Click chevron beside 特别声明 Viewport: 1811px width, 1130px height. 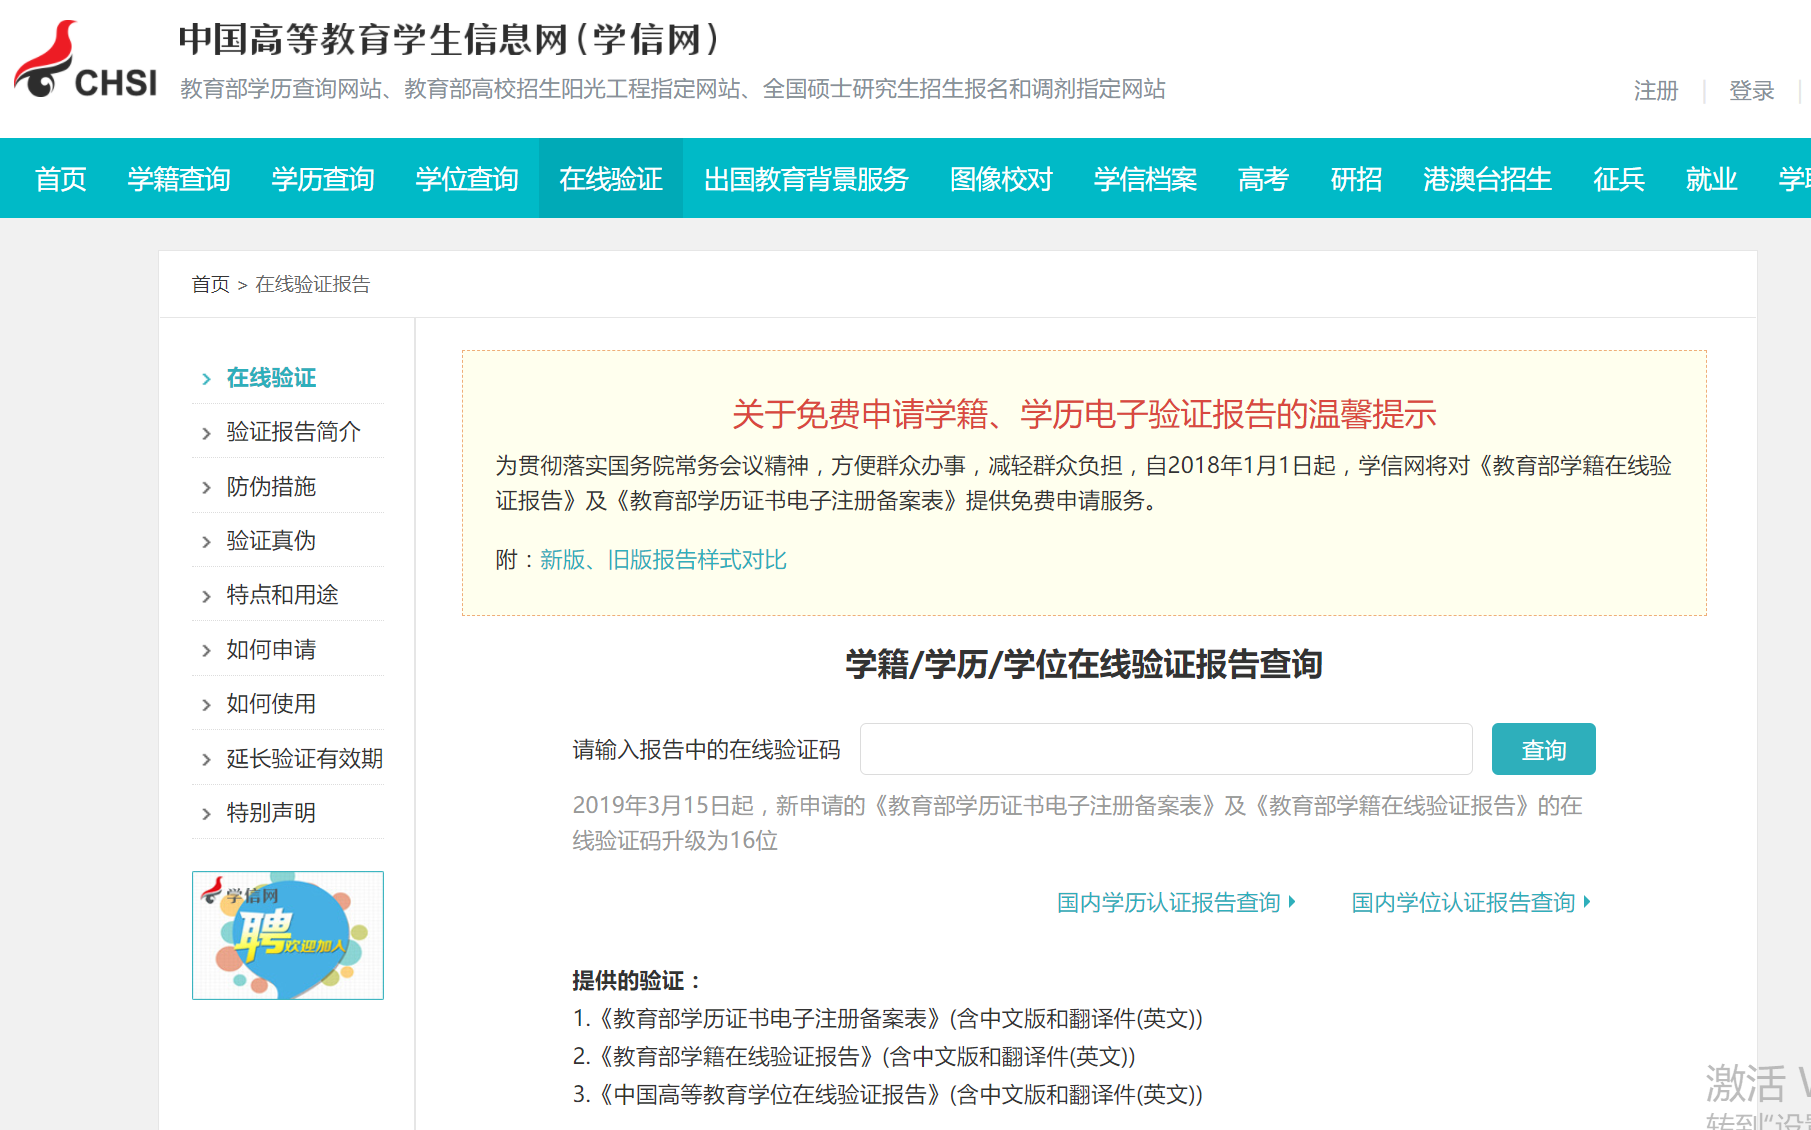206,814
